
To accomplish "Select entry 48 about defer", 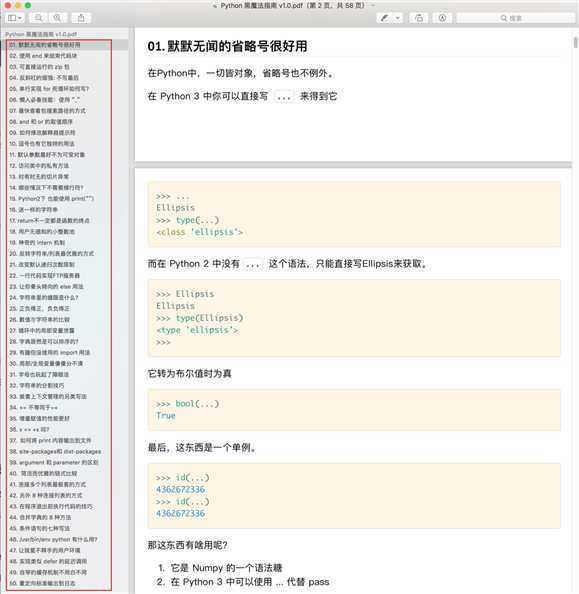I will (48, 561).
